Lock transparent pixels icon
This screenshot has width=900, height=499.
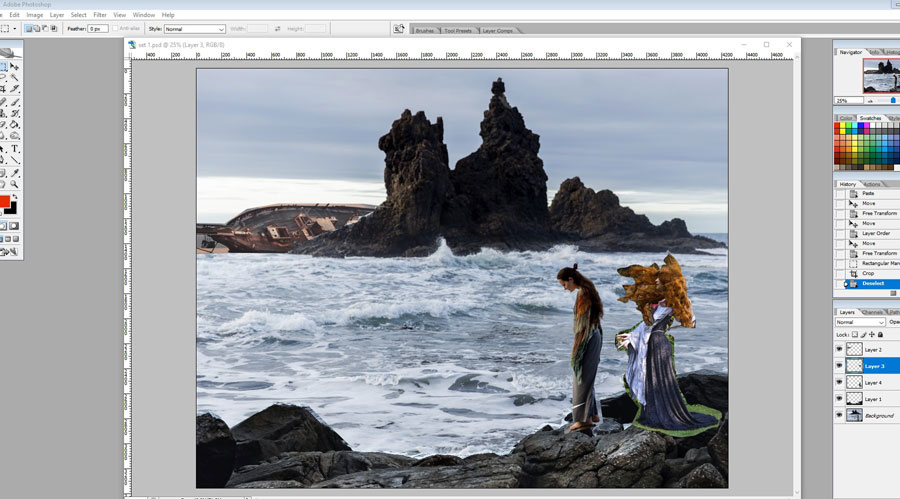click(x=855, y=335)
